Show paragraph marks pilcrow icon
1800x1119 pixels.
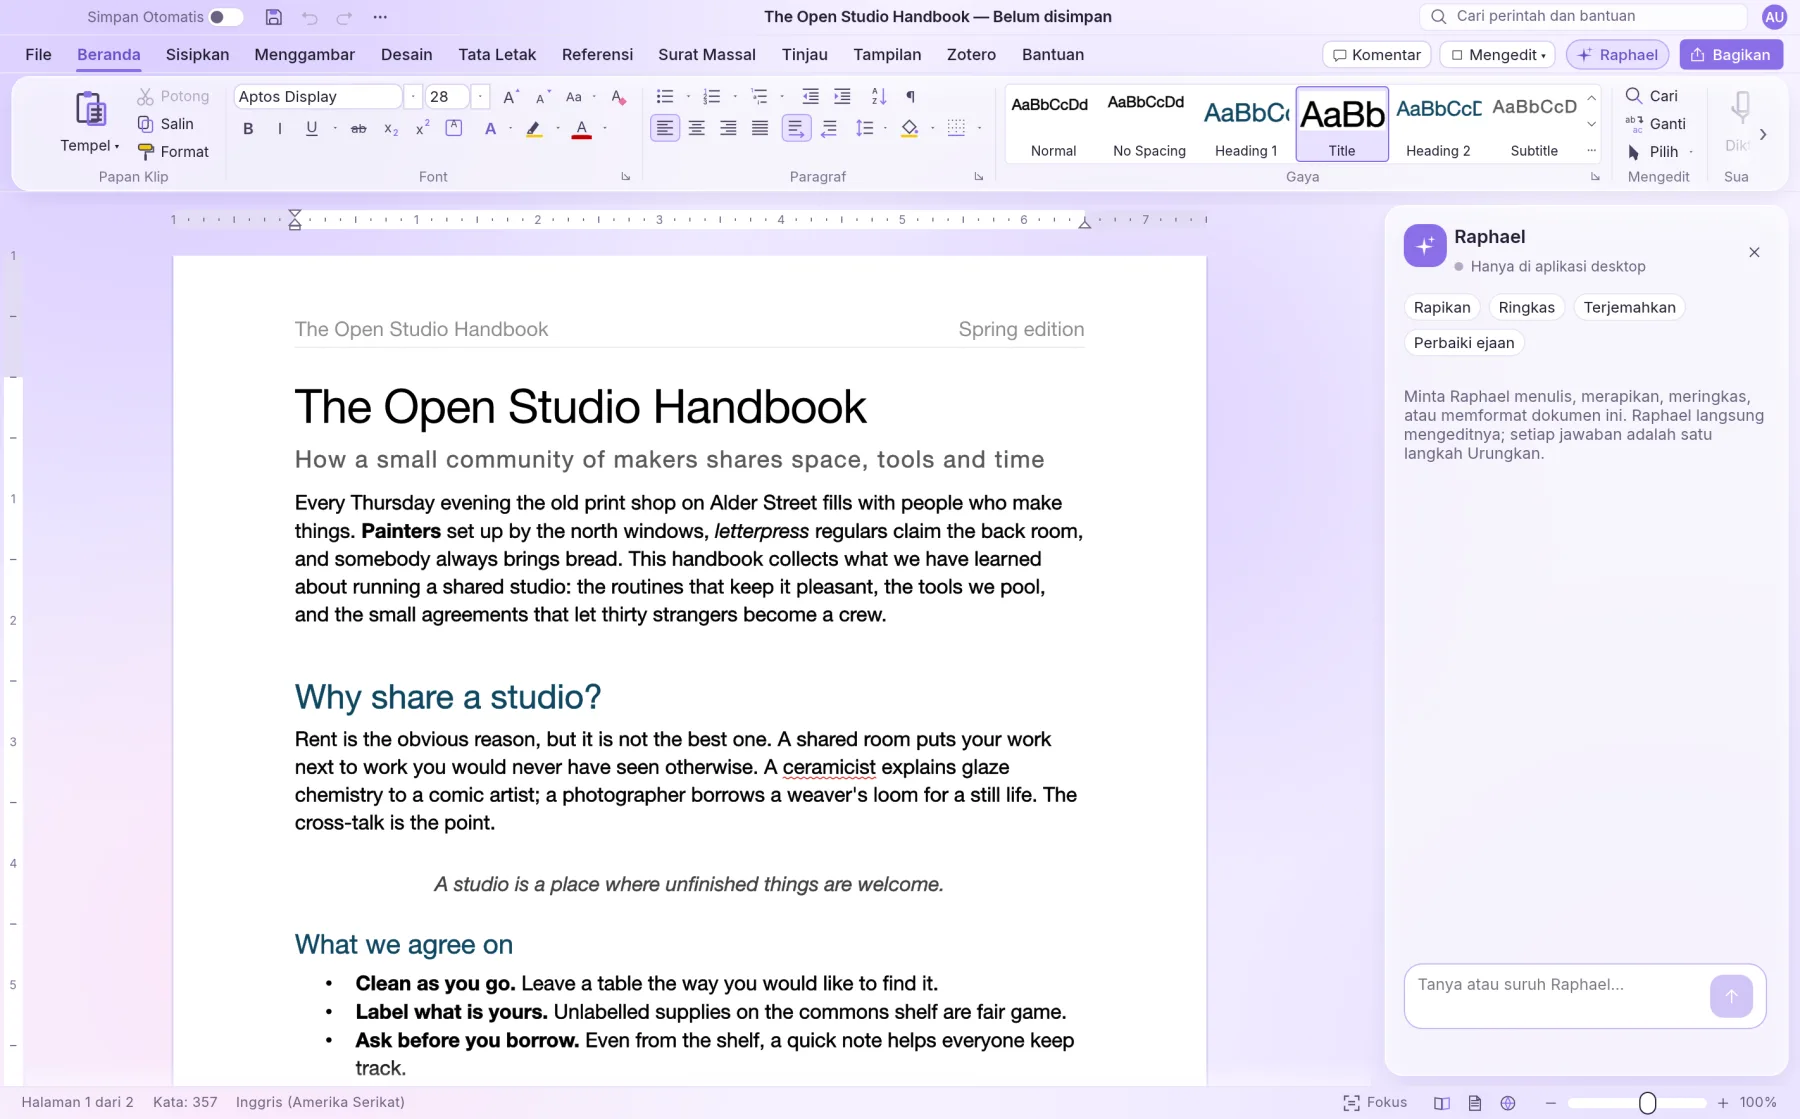[910, 97]
